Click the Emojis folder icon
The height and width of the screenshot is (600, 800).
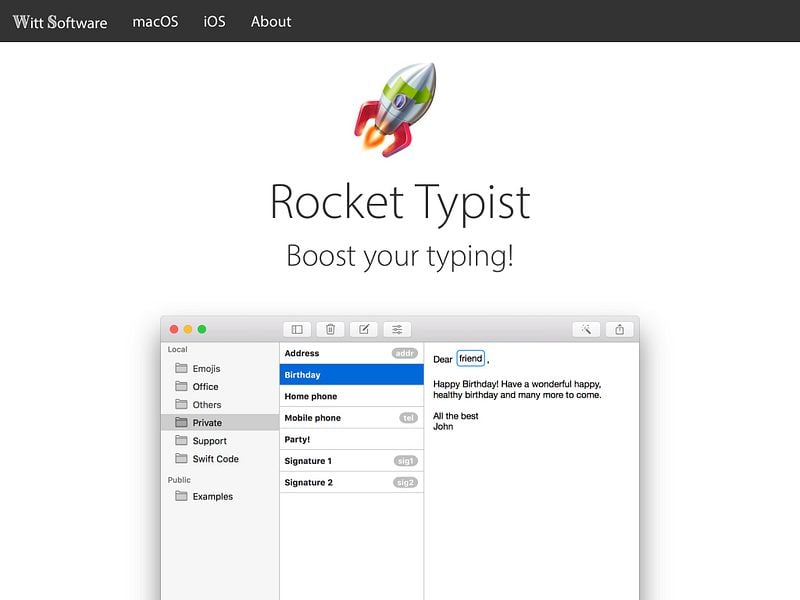[181, 368]
